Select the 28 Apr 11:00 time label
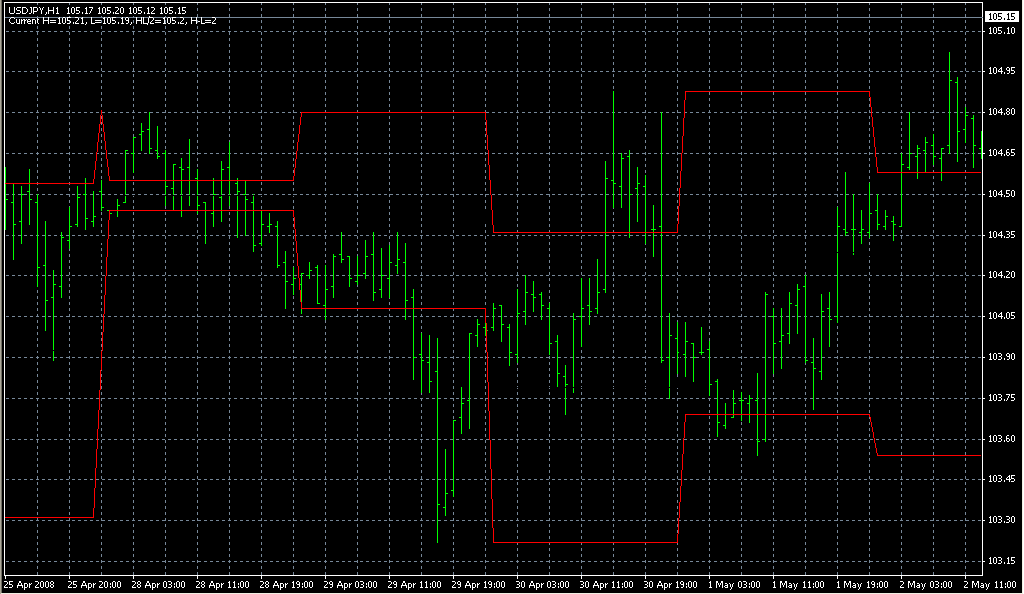The width and height of the screenshot is (1024, 594). (x=222, y=585)
